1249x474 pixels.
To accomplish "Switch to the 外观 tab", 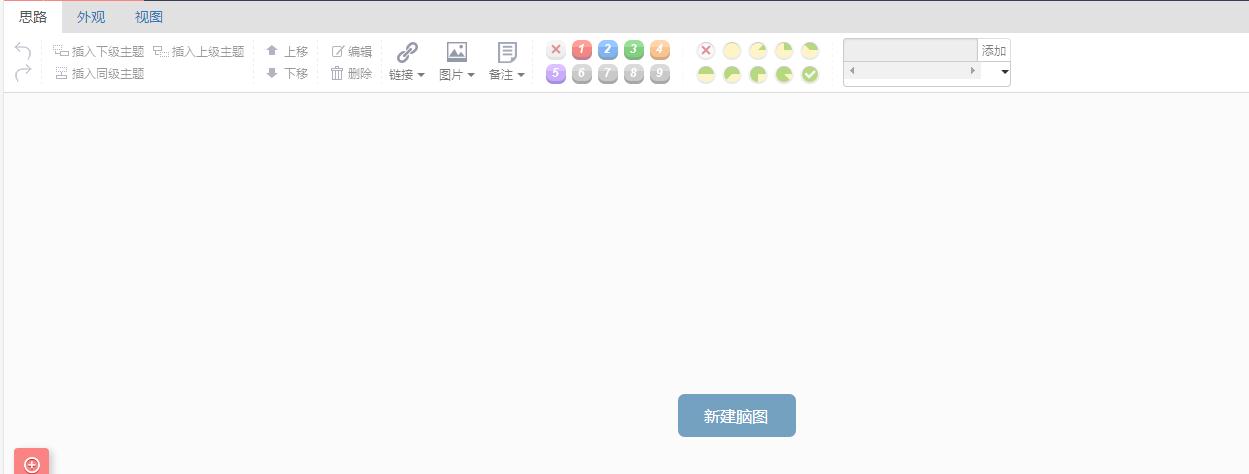I will point(91,17).
